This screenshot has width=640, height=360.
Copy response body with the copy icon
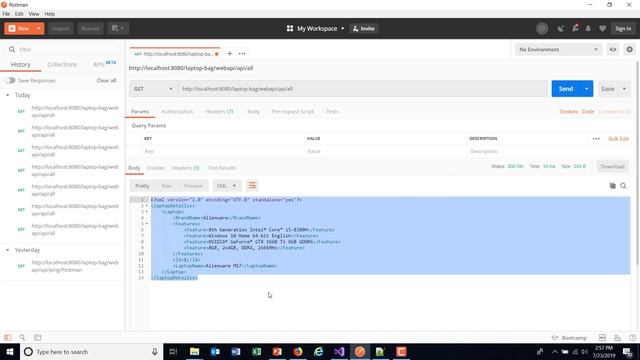613,186
